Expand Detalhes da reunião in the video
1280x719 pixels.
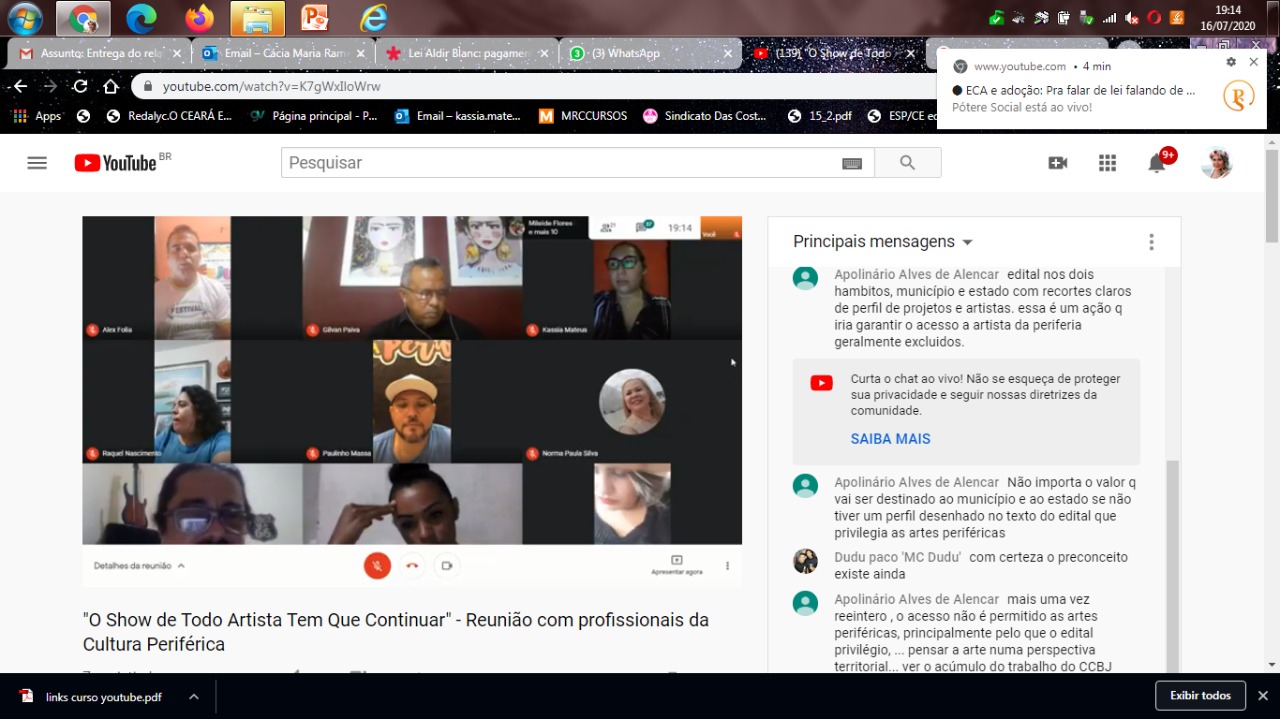[139, 566]
